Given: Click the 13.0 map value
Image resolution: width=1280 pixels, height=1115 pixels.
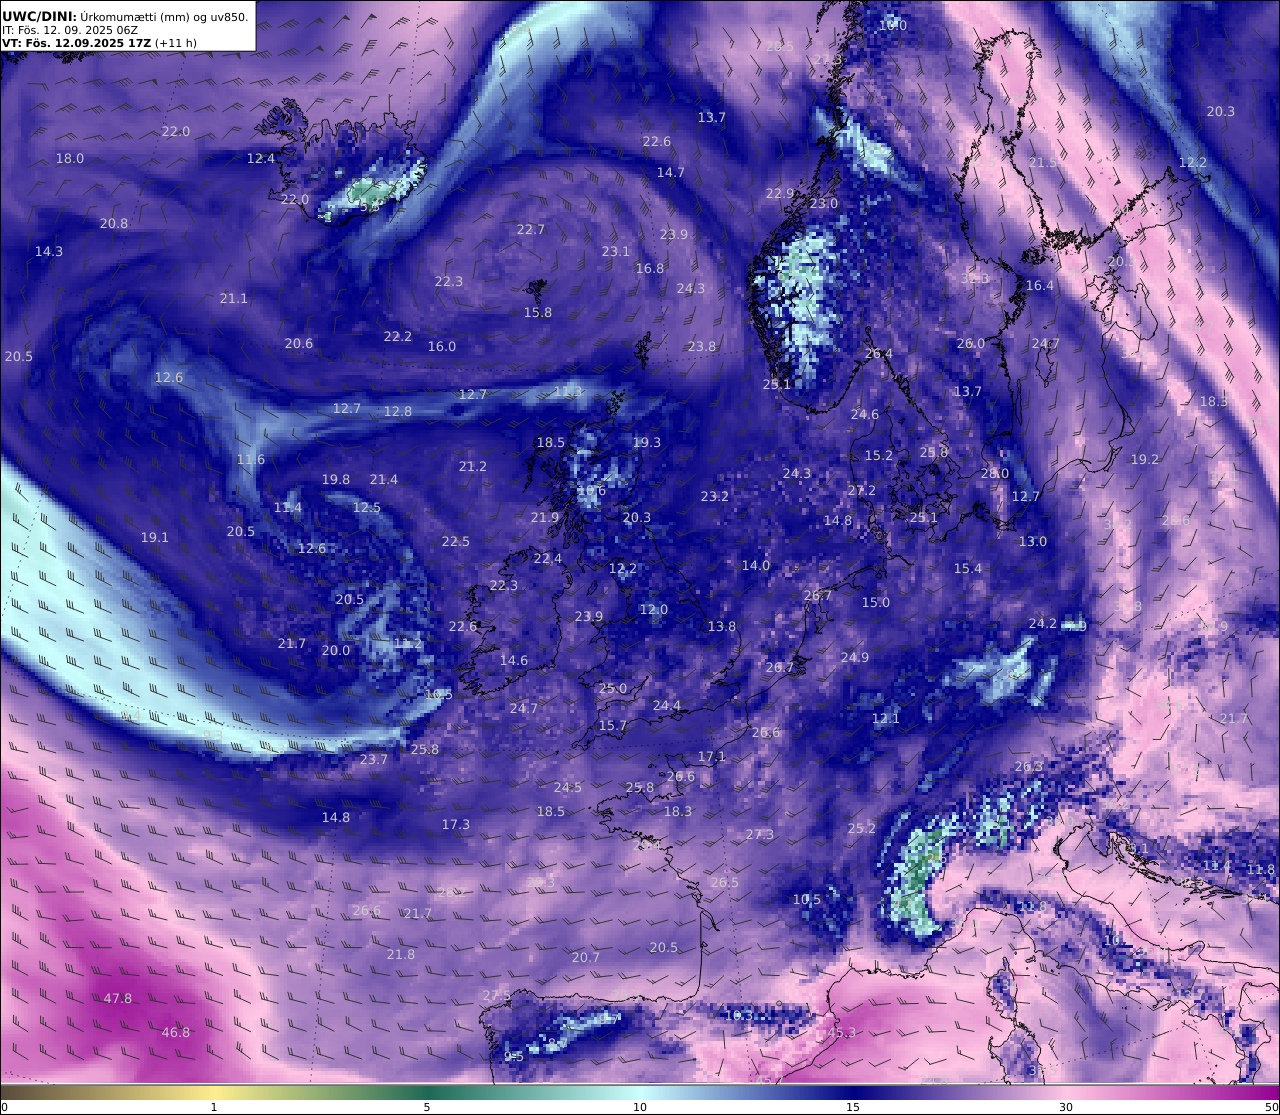Looking at the screenshot, I should [1033, 542].
